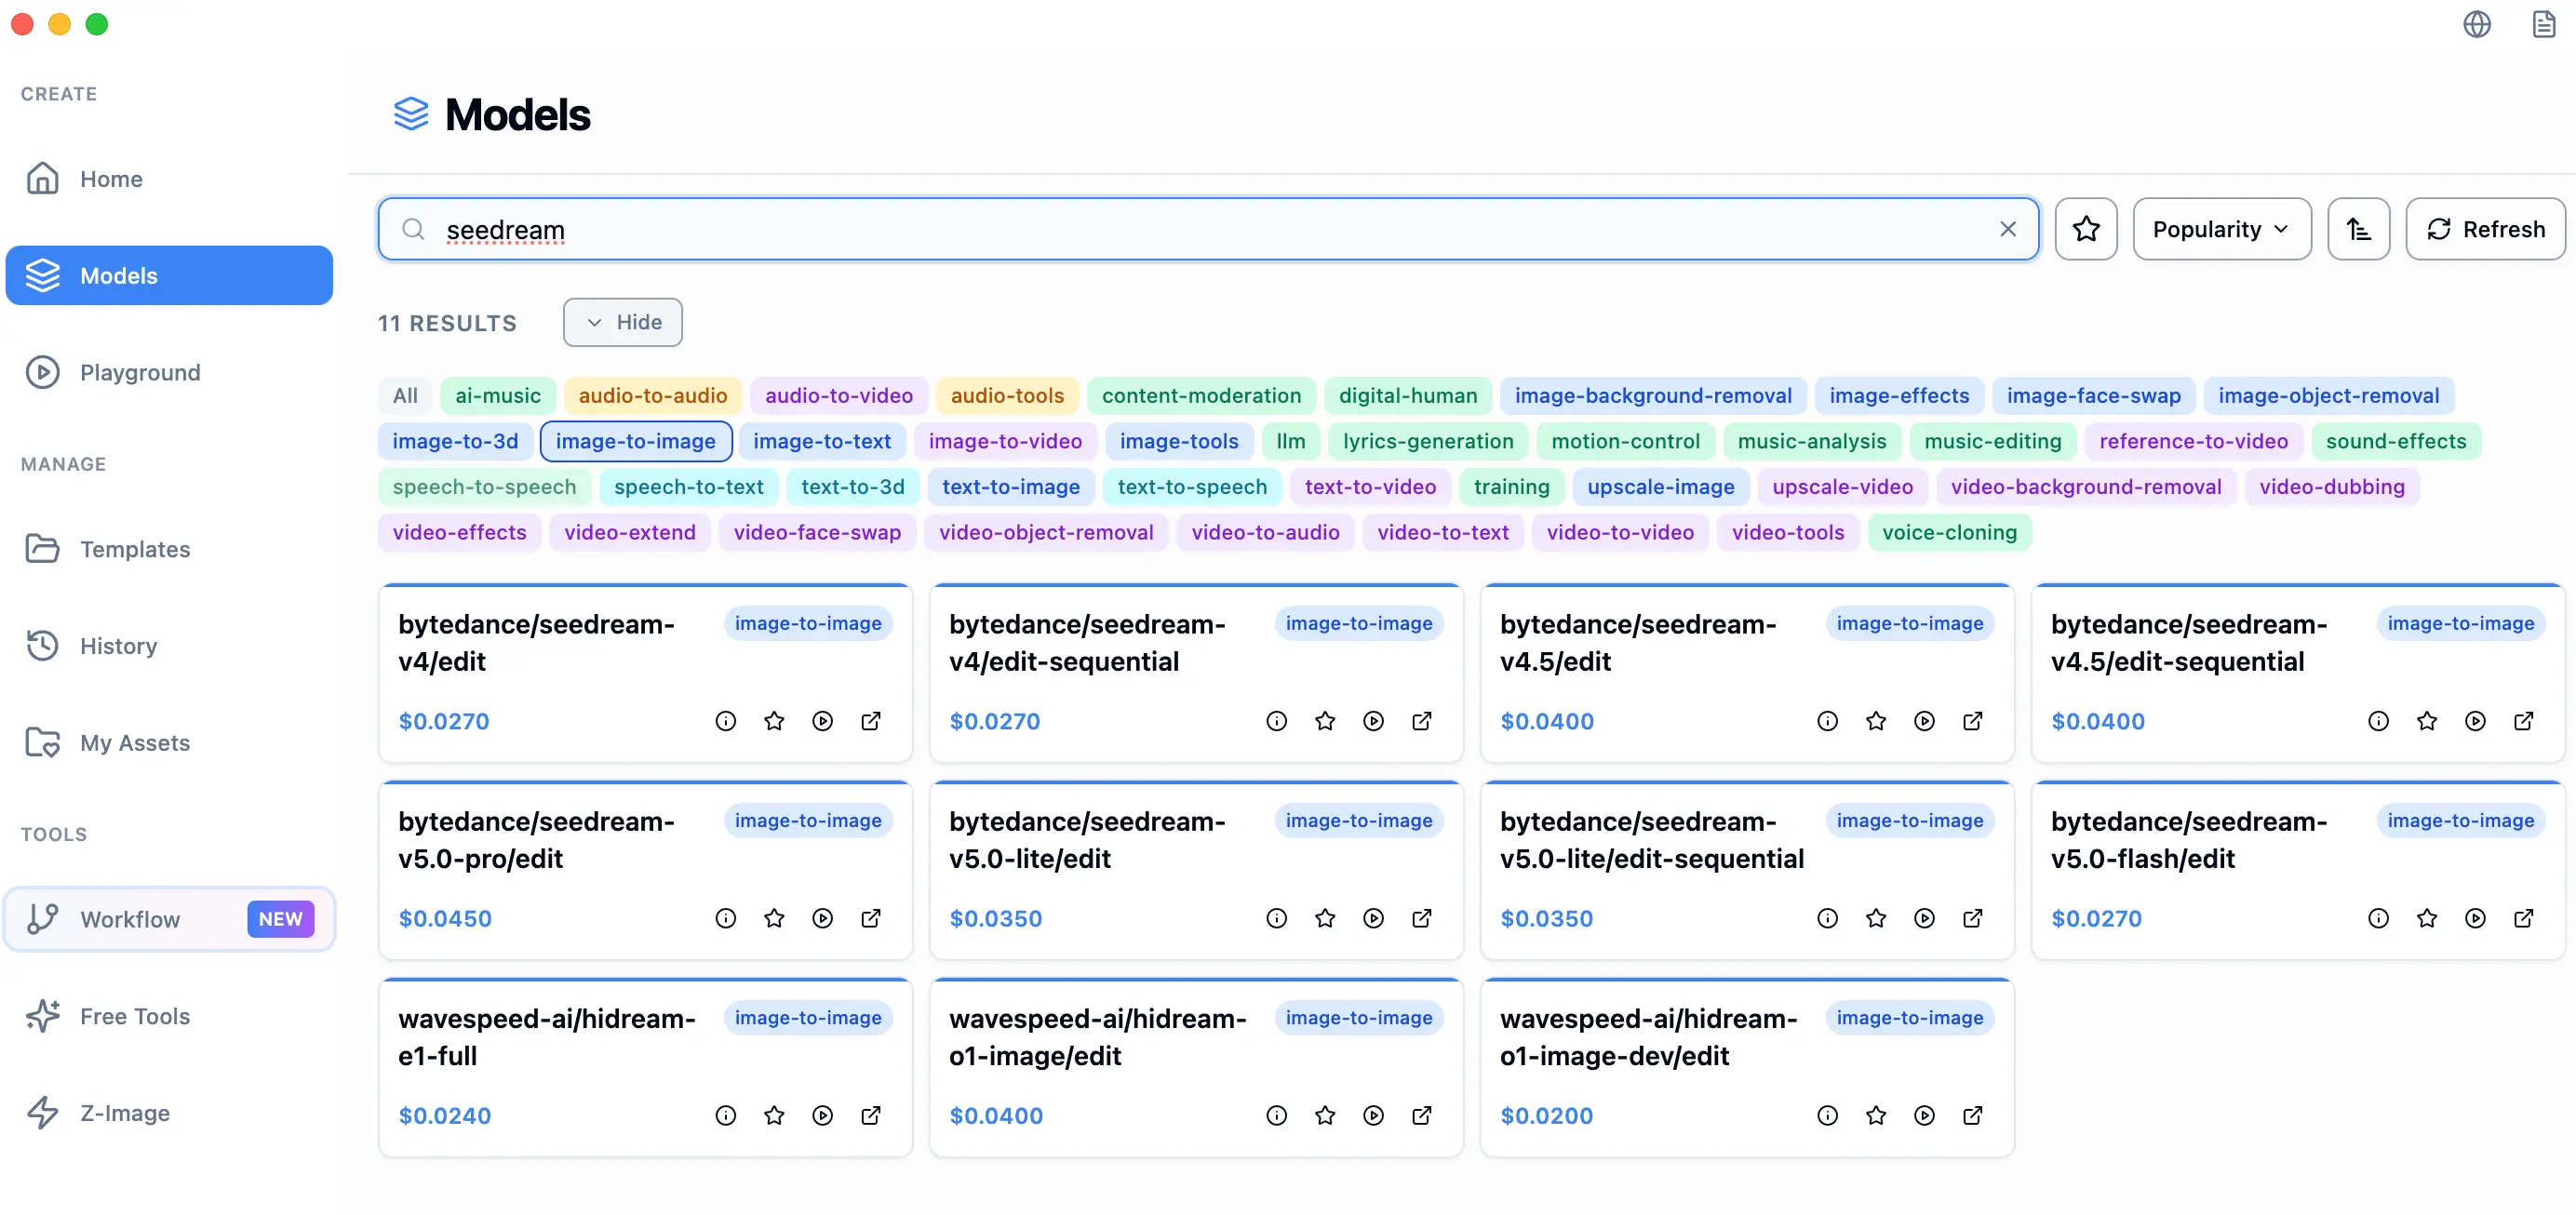The height and width of the screenshot is (1215, 2576).
Task: Open seedream-v5.0-flash/edit external link icon
Action: click(x=2523, y=918)
